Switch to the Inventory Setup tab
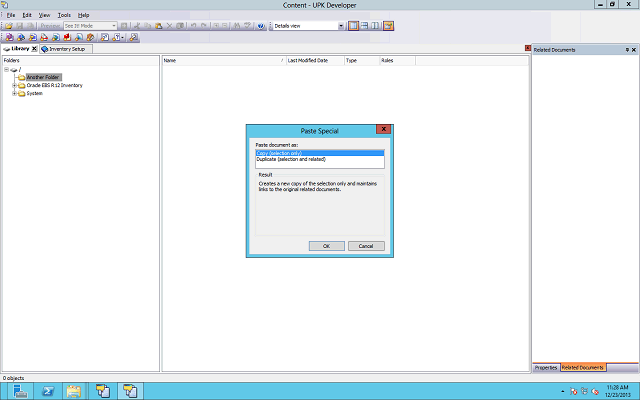The width and height of the screenshot is (640, 400). point(66,49)
